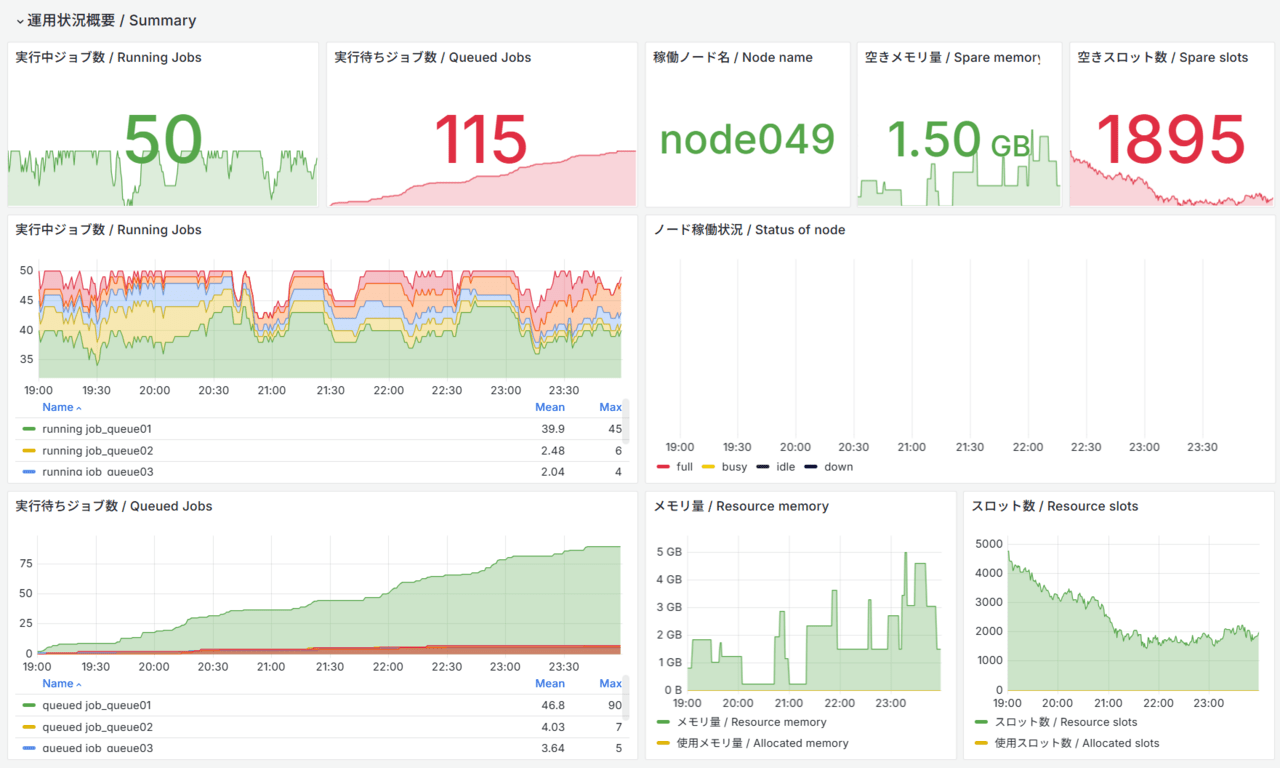Sort the Queued Jobs legend by Mean column

click(x=549, y=683)
